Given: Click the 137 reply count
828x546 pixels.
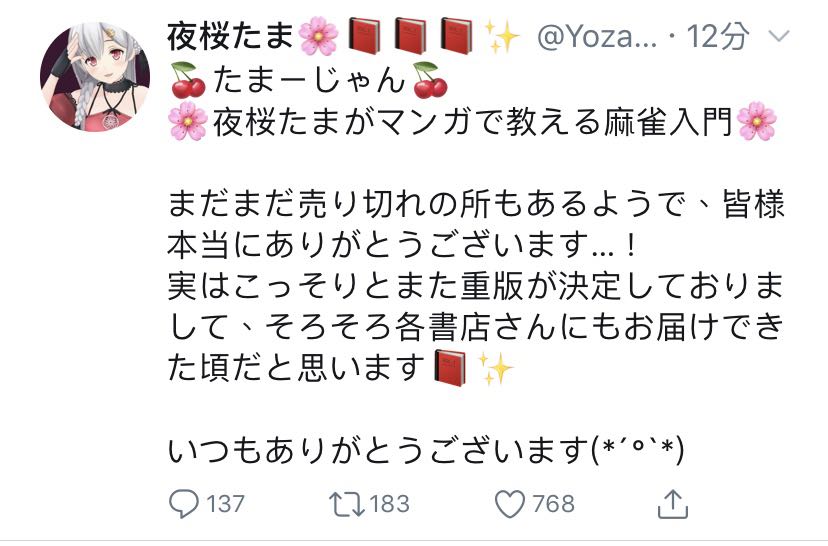Looking at the screenshot, I should click(225, 504).
